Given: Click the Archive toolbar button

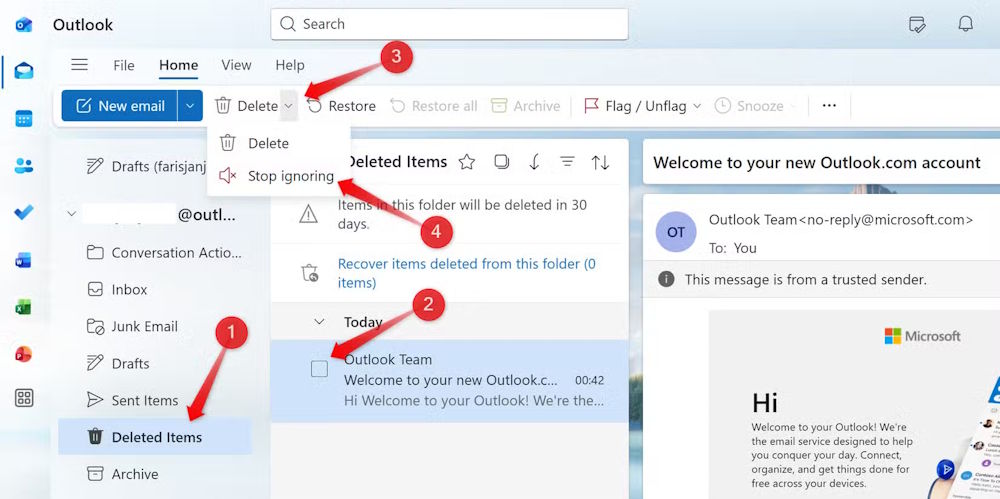Looking at the screenshot, I should tap(526, 106).
